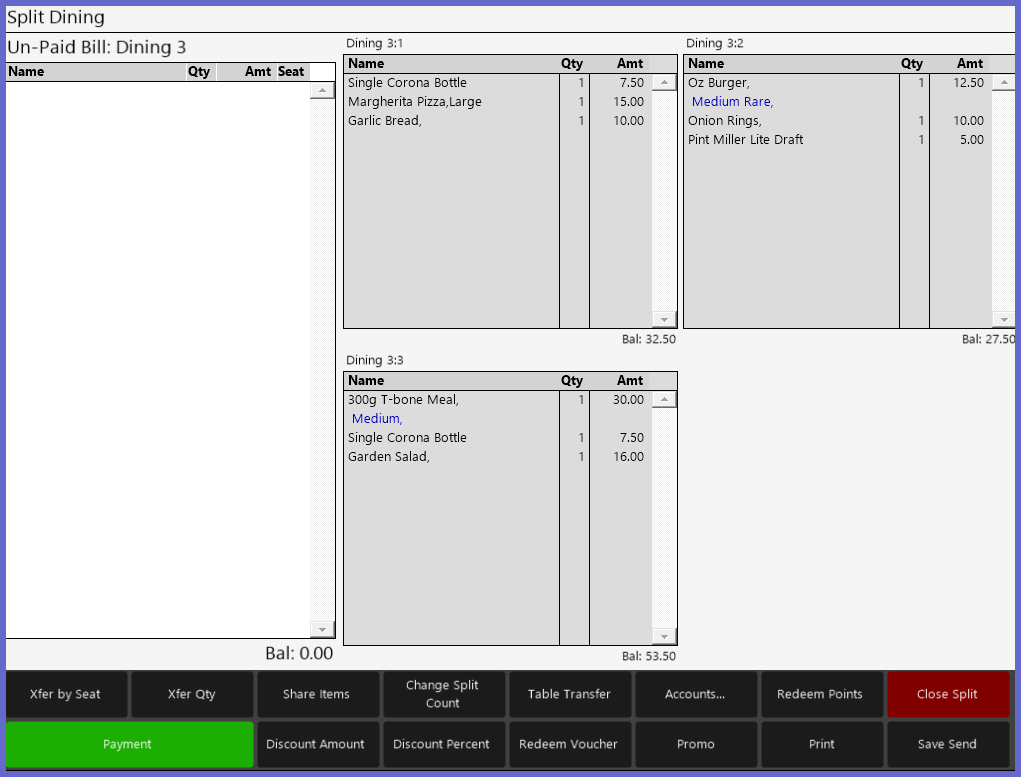This screenshot has width=1021, height=777.
Task: Select Margherita Pizza,Large in Dining 3:1
Action: [415, 102]
